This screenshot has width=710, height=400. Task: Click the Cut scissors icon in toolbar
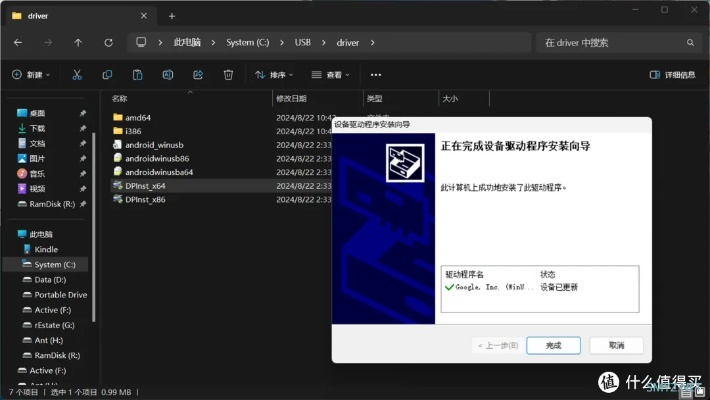78,75
